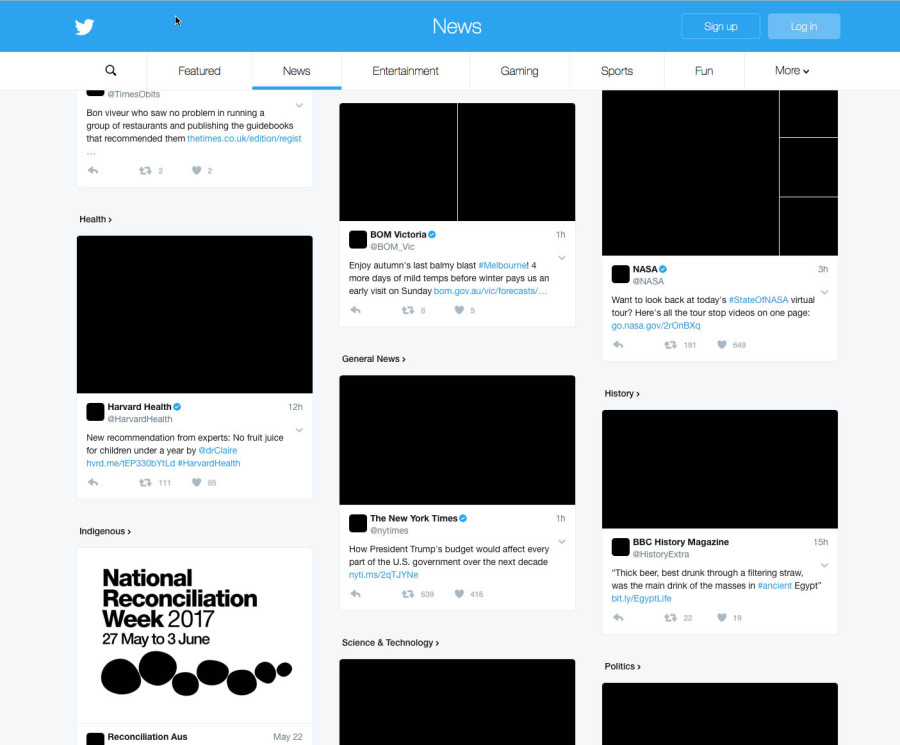Like The New York Times tweet

coord(459,594)
